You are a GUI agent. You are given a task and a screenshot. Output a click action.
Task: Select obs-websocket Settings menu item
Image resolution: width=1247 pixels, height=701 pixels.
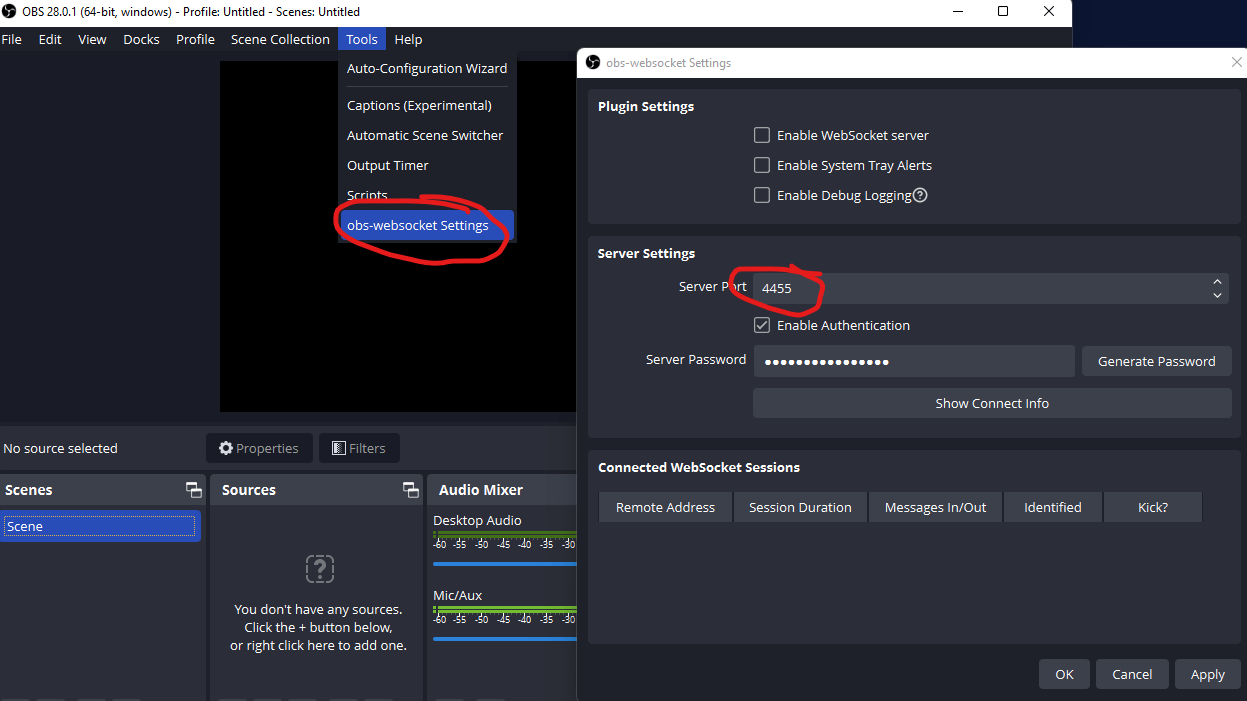(x=427, y=225)
